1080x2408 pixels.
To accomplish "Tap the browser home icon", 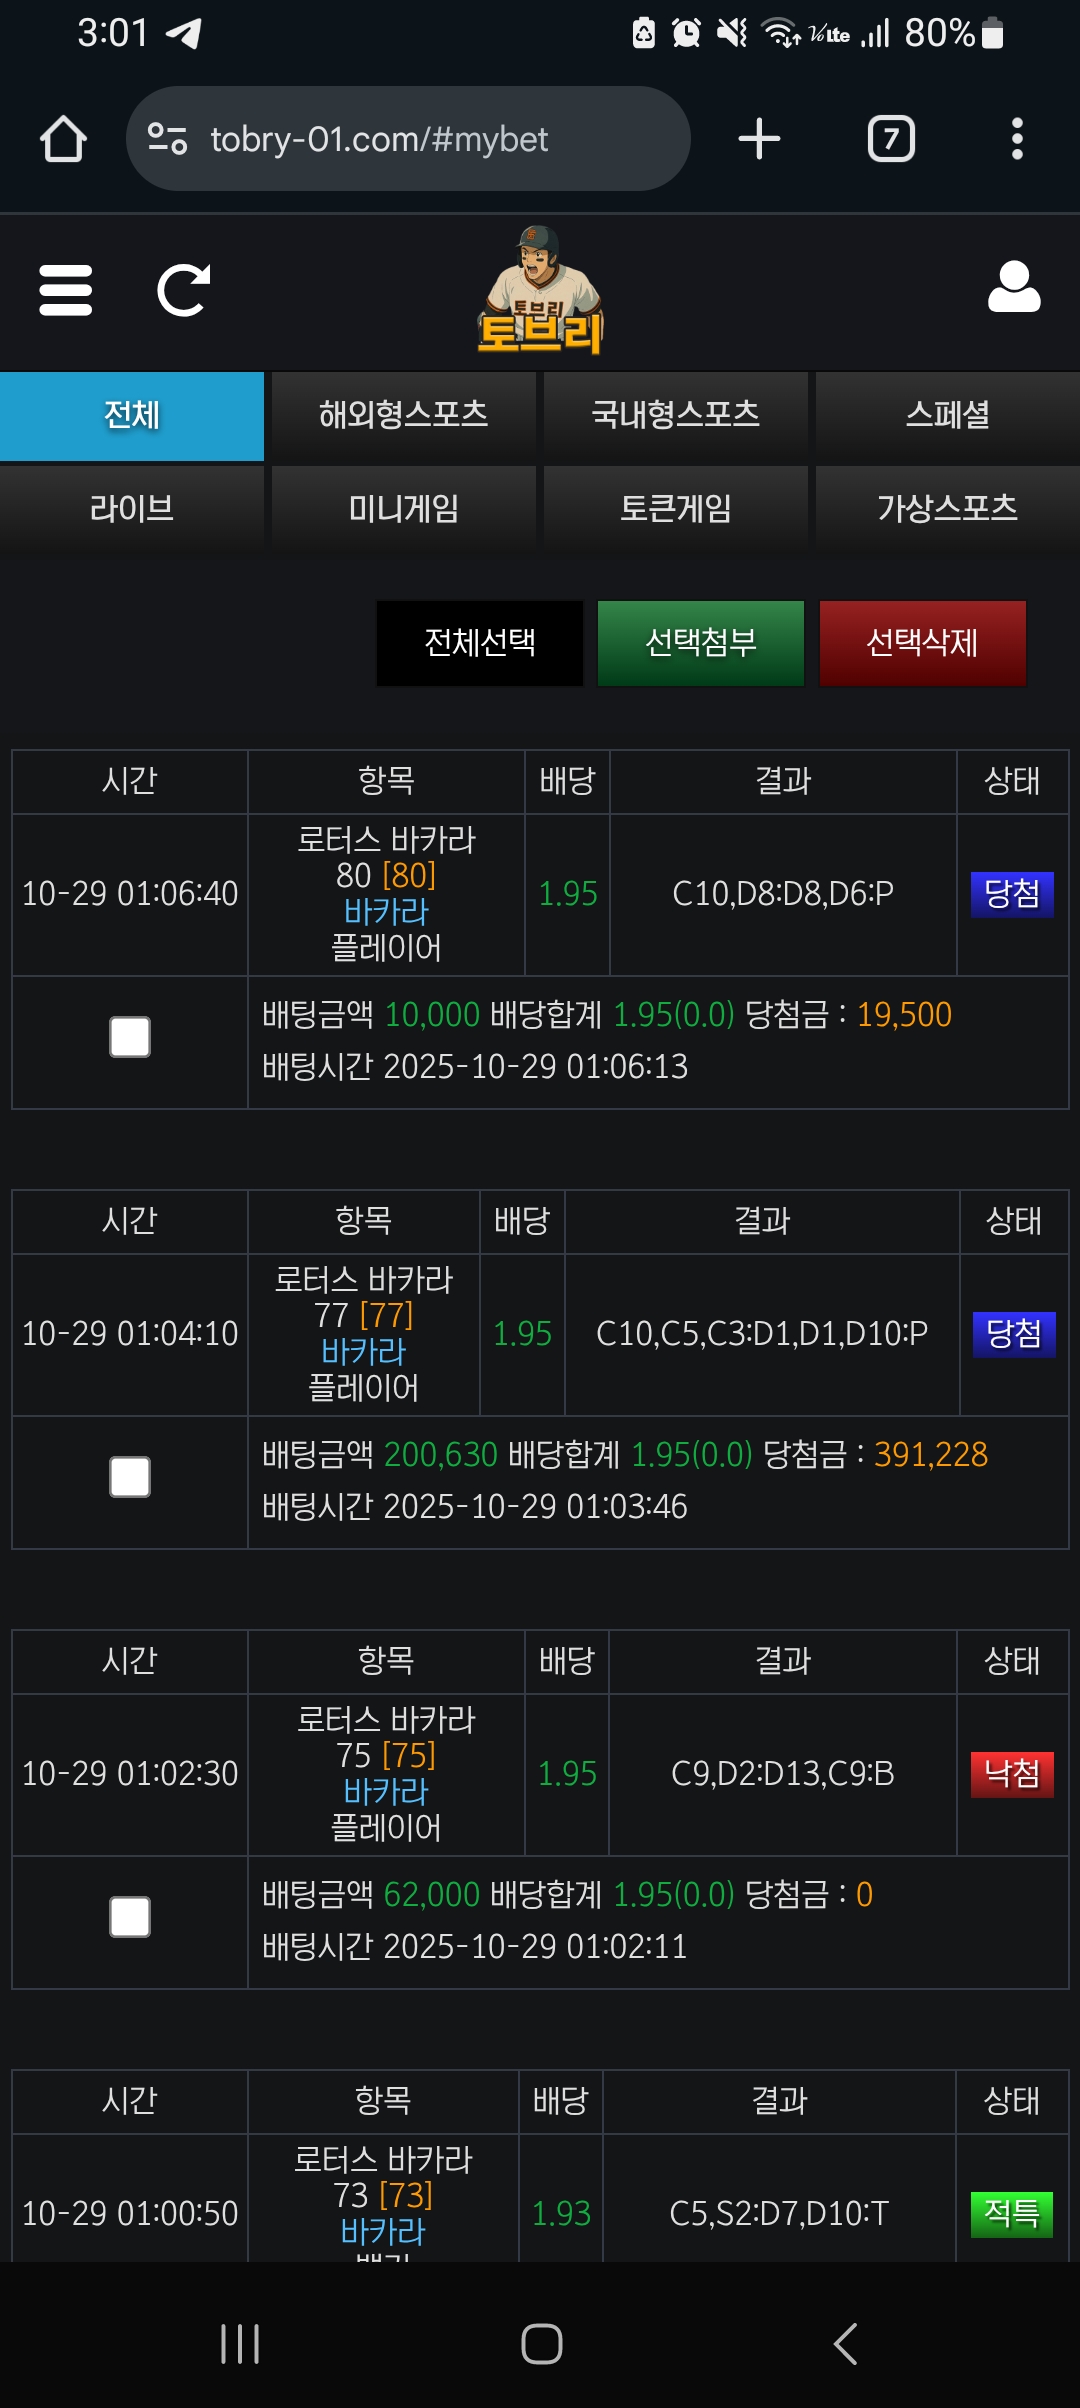I will pos(63,139).
